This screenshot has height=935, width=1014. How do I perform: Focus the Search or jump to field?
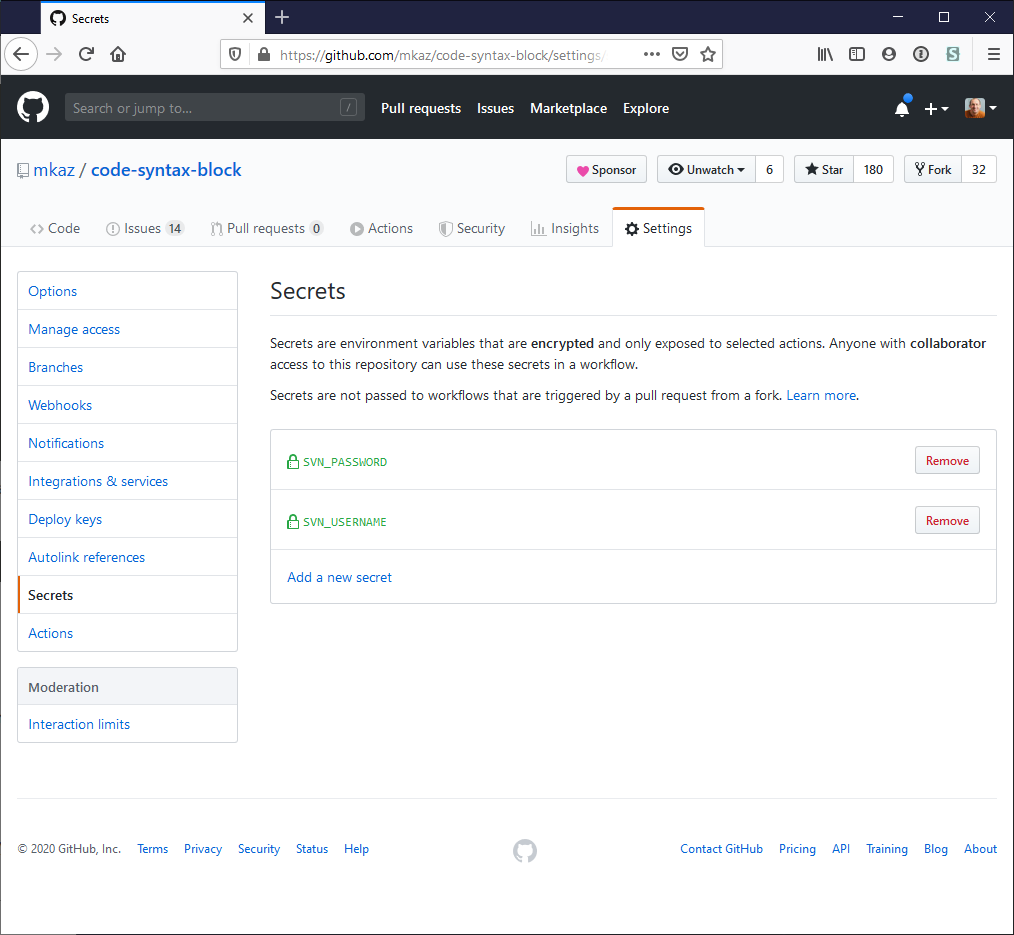[215, 107]
